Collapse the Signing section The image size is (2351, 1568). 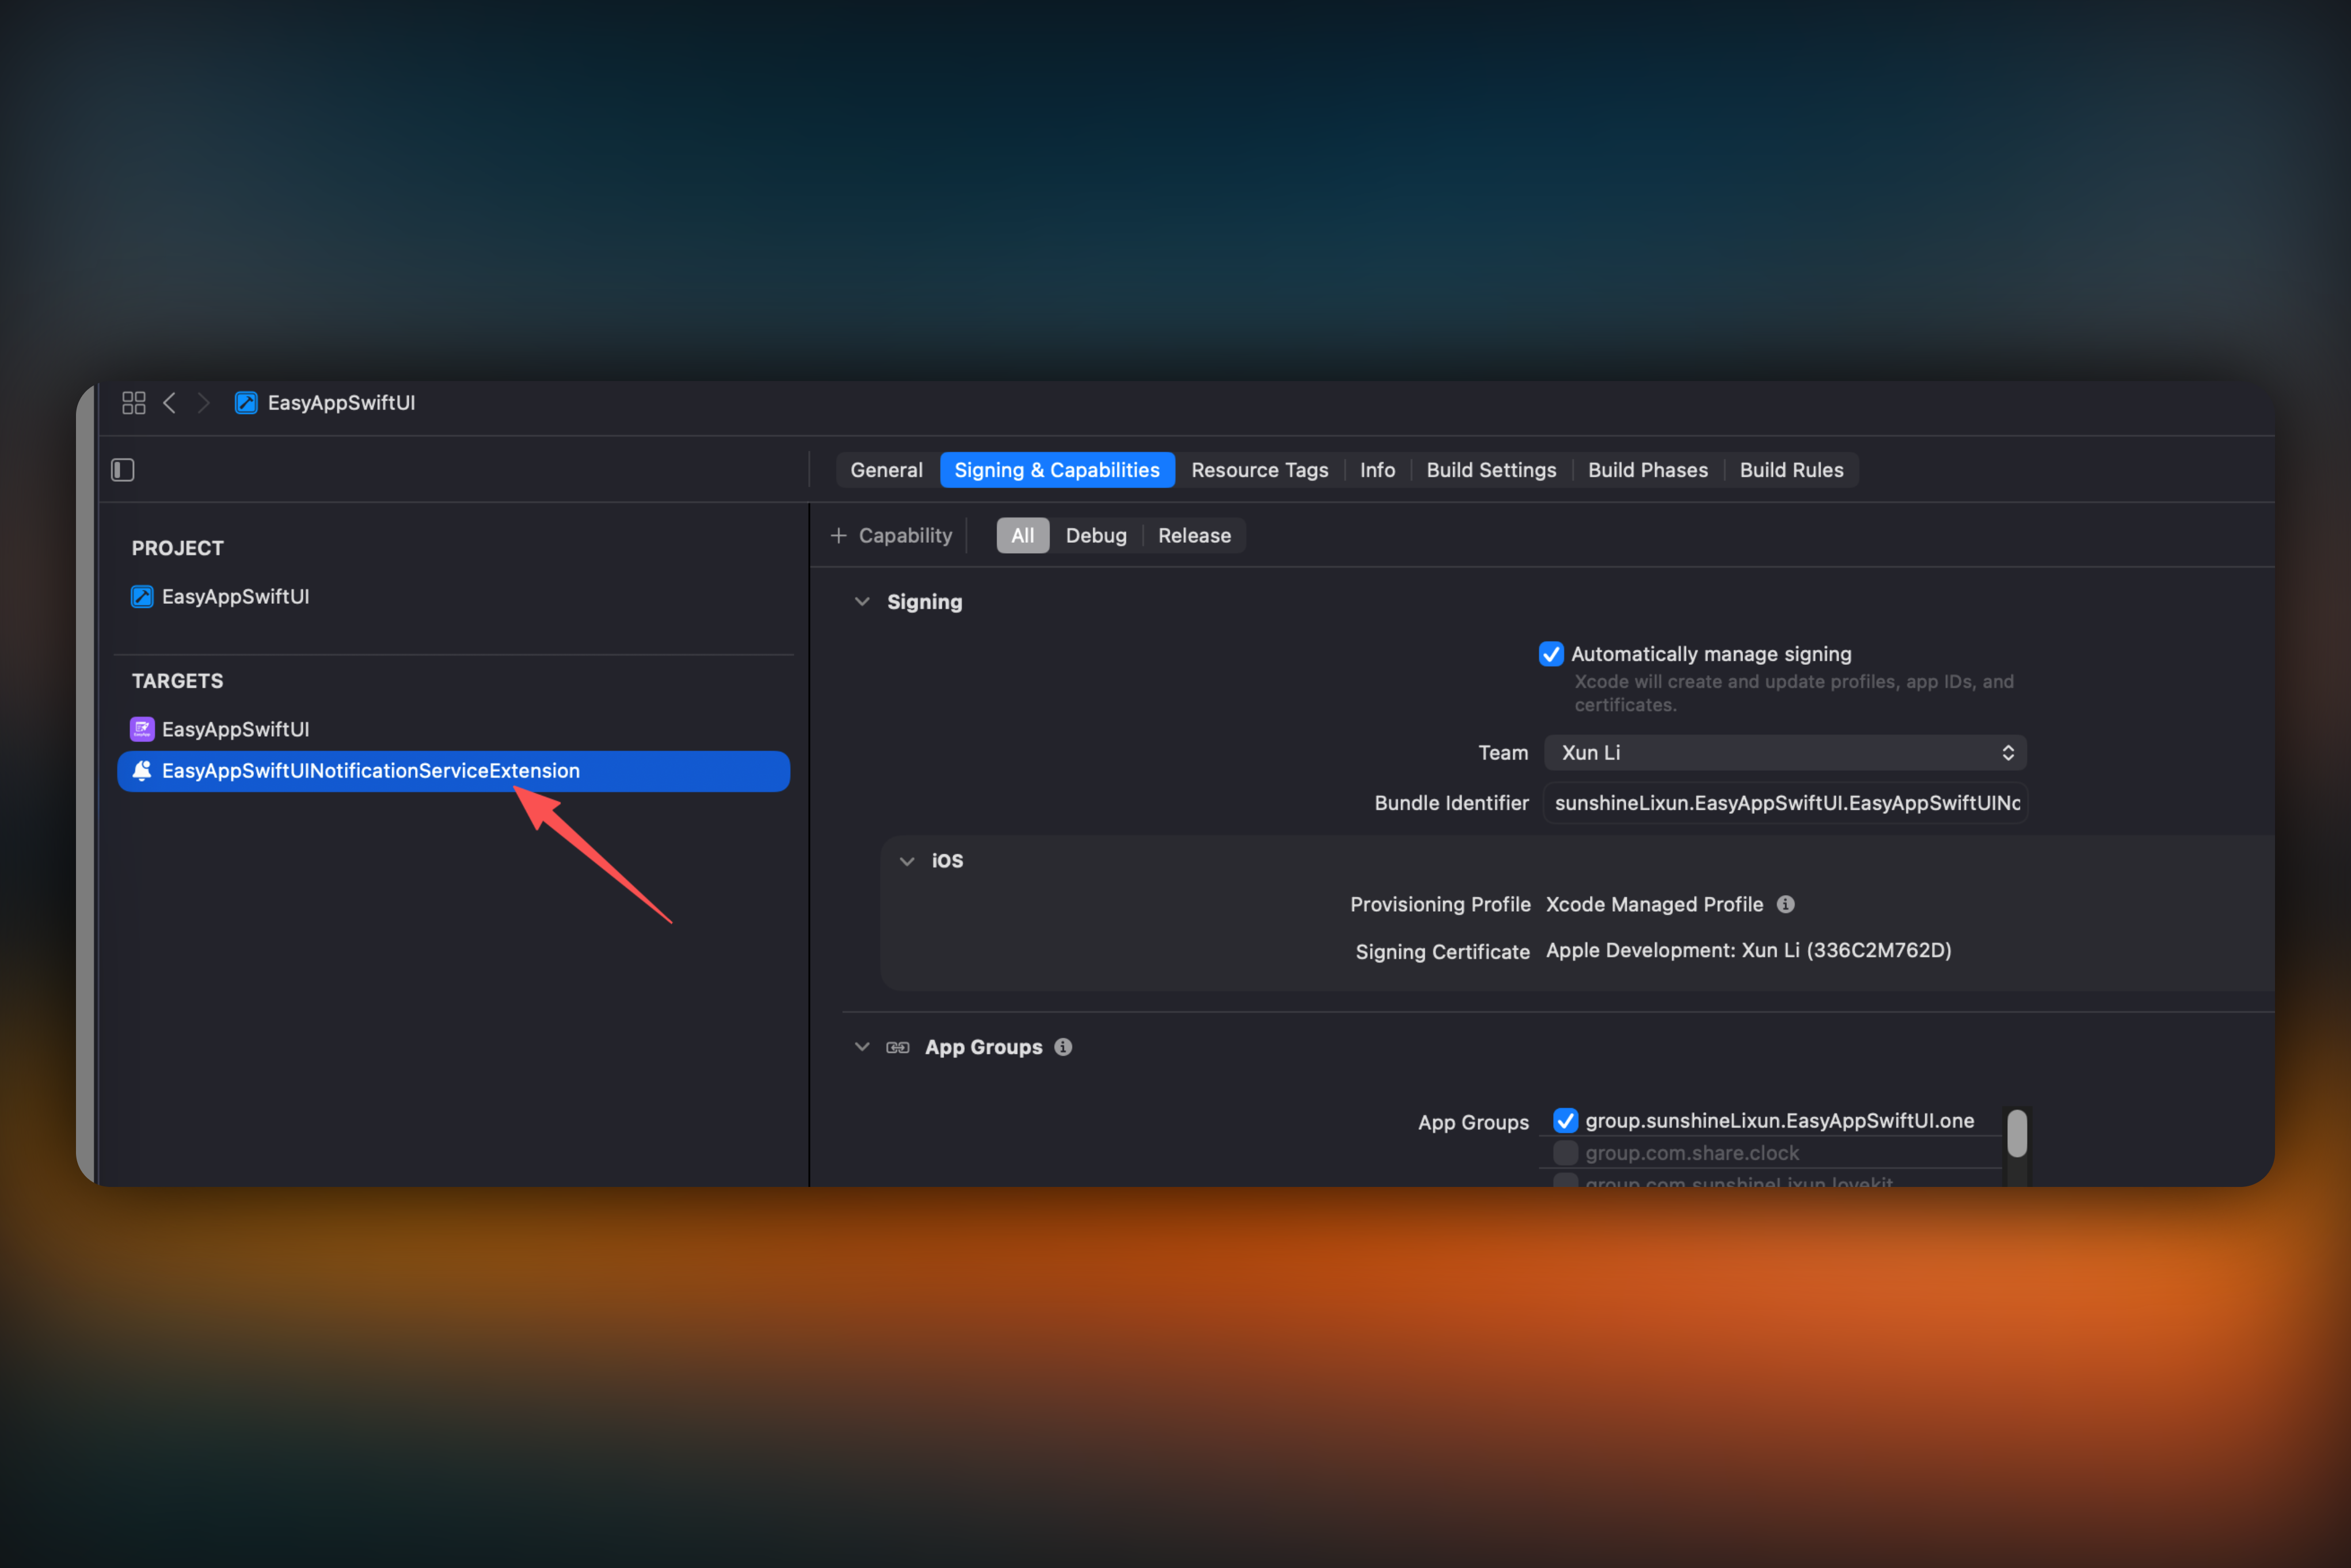[x=862, y=602]
